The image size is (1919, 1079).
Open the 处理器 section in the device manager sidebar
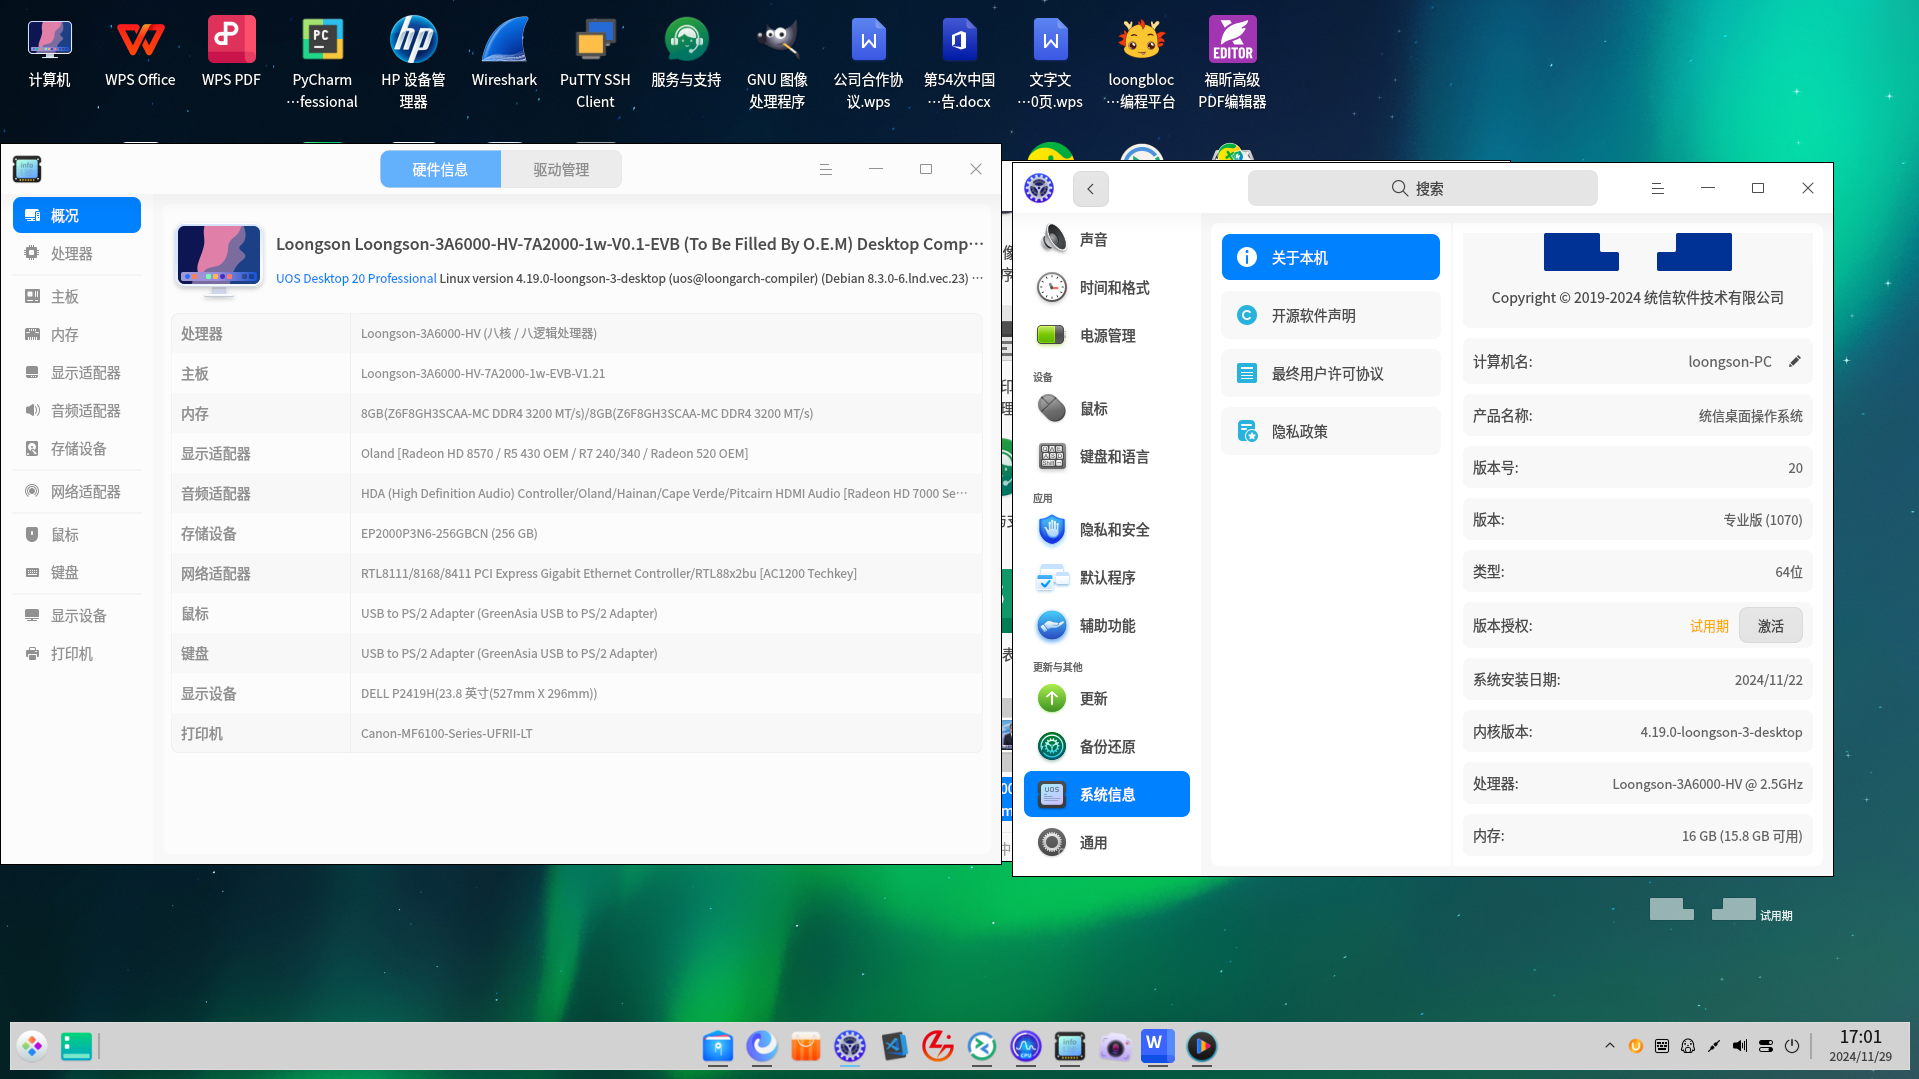[77, 253]
